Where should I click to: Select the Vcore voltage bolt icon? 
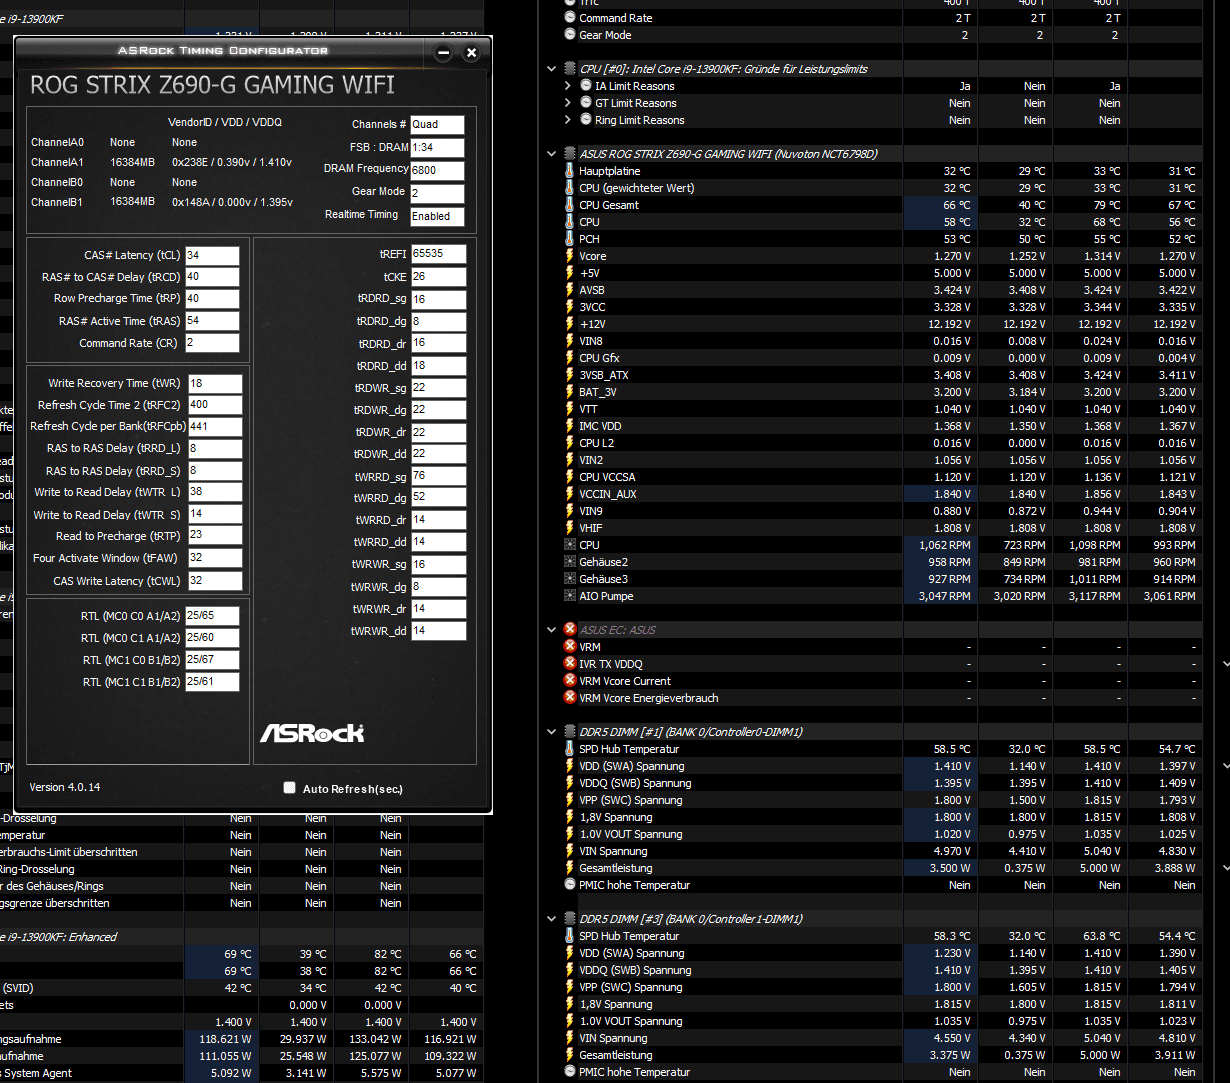(570, 256)
